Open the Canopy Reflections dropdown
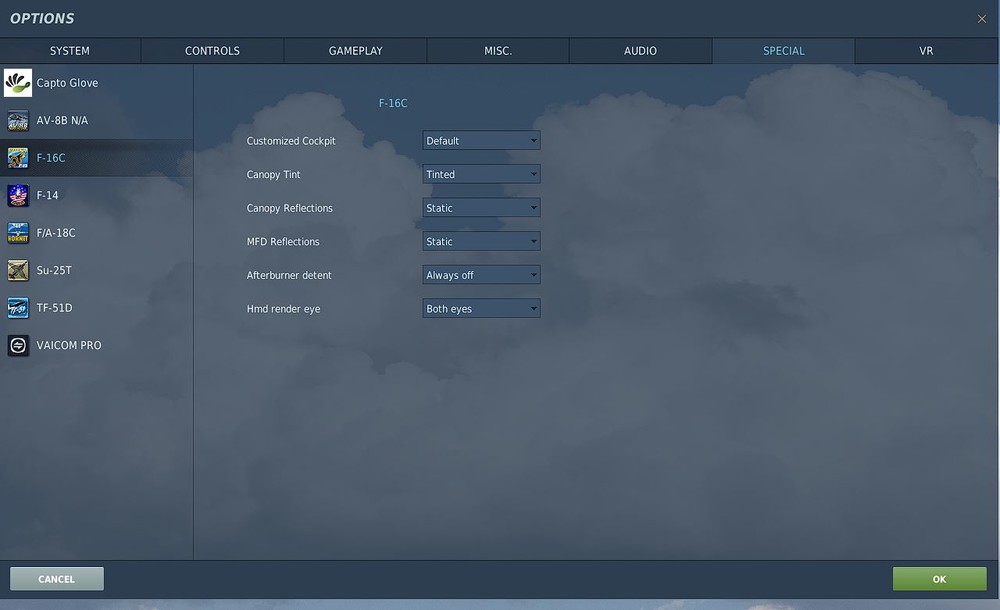1000x610 pixels. click(x=482, y=208)
